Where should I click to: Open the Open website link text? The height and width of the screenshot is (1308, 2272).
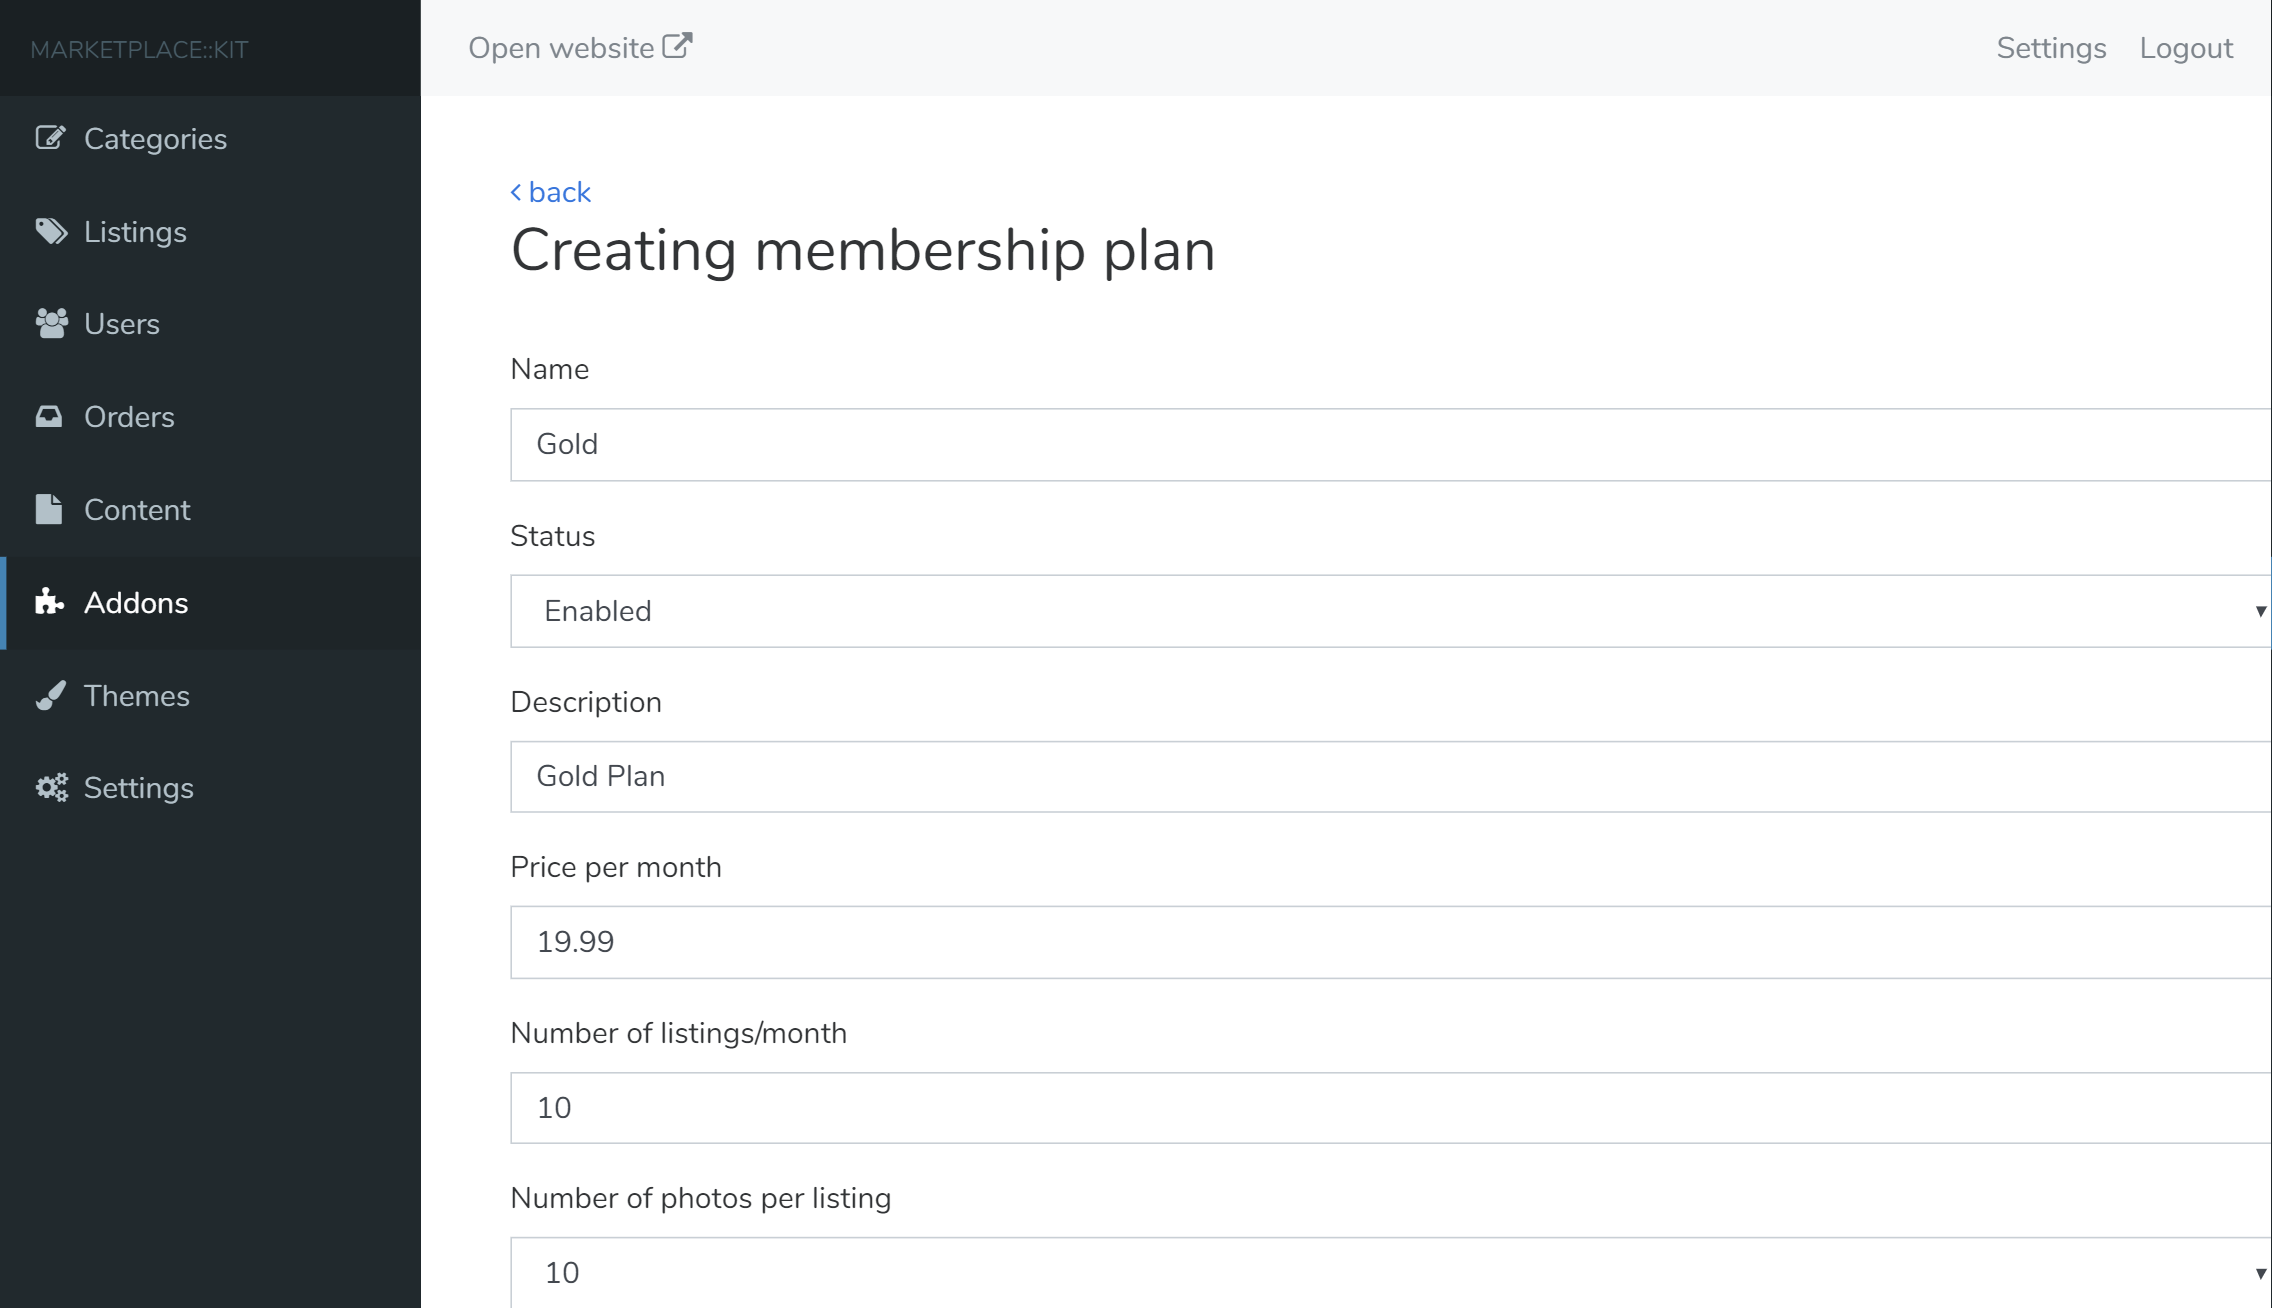click(561, 48)
